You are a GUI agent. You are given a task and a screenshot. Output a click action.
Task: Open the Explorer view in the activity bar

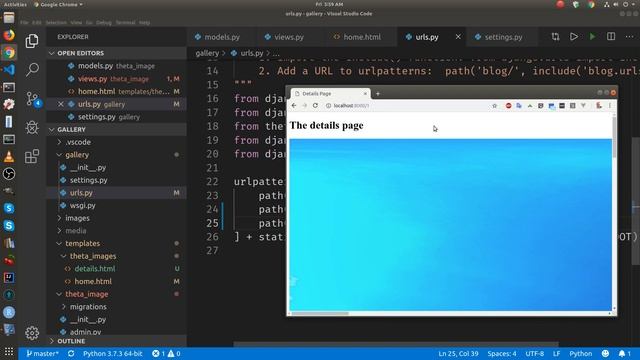pos(32,41)
